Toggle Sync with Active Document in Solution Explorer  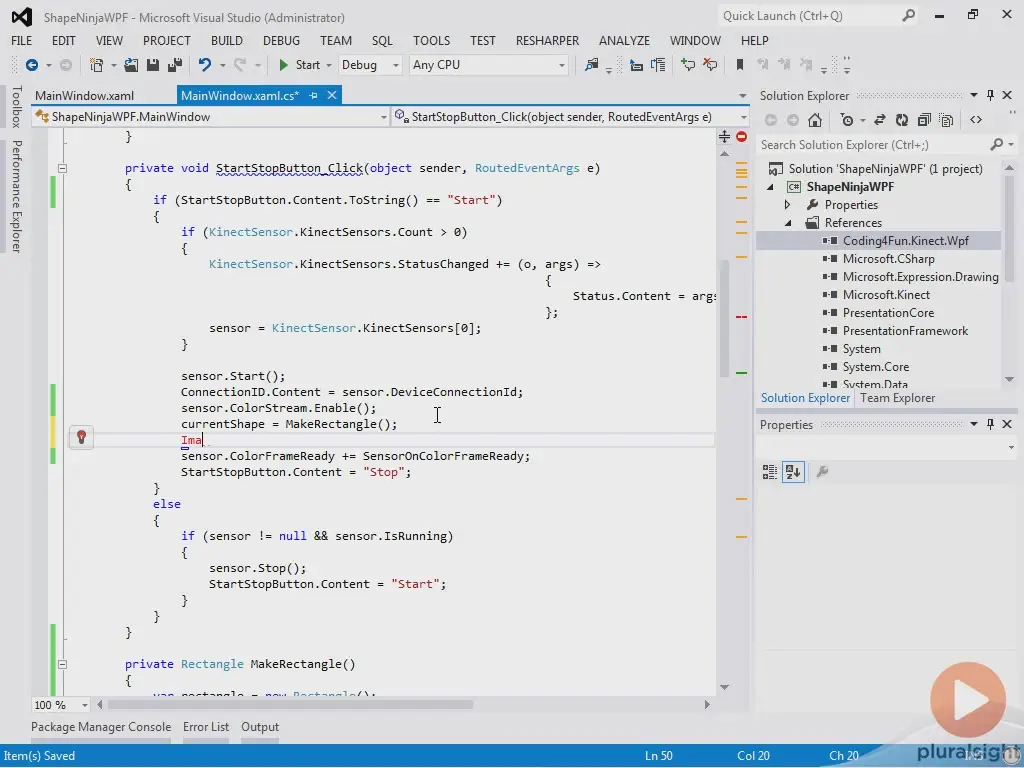click(880, 120)
